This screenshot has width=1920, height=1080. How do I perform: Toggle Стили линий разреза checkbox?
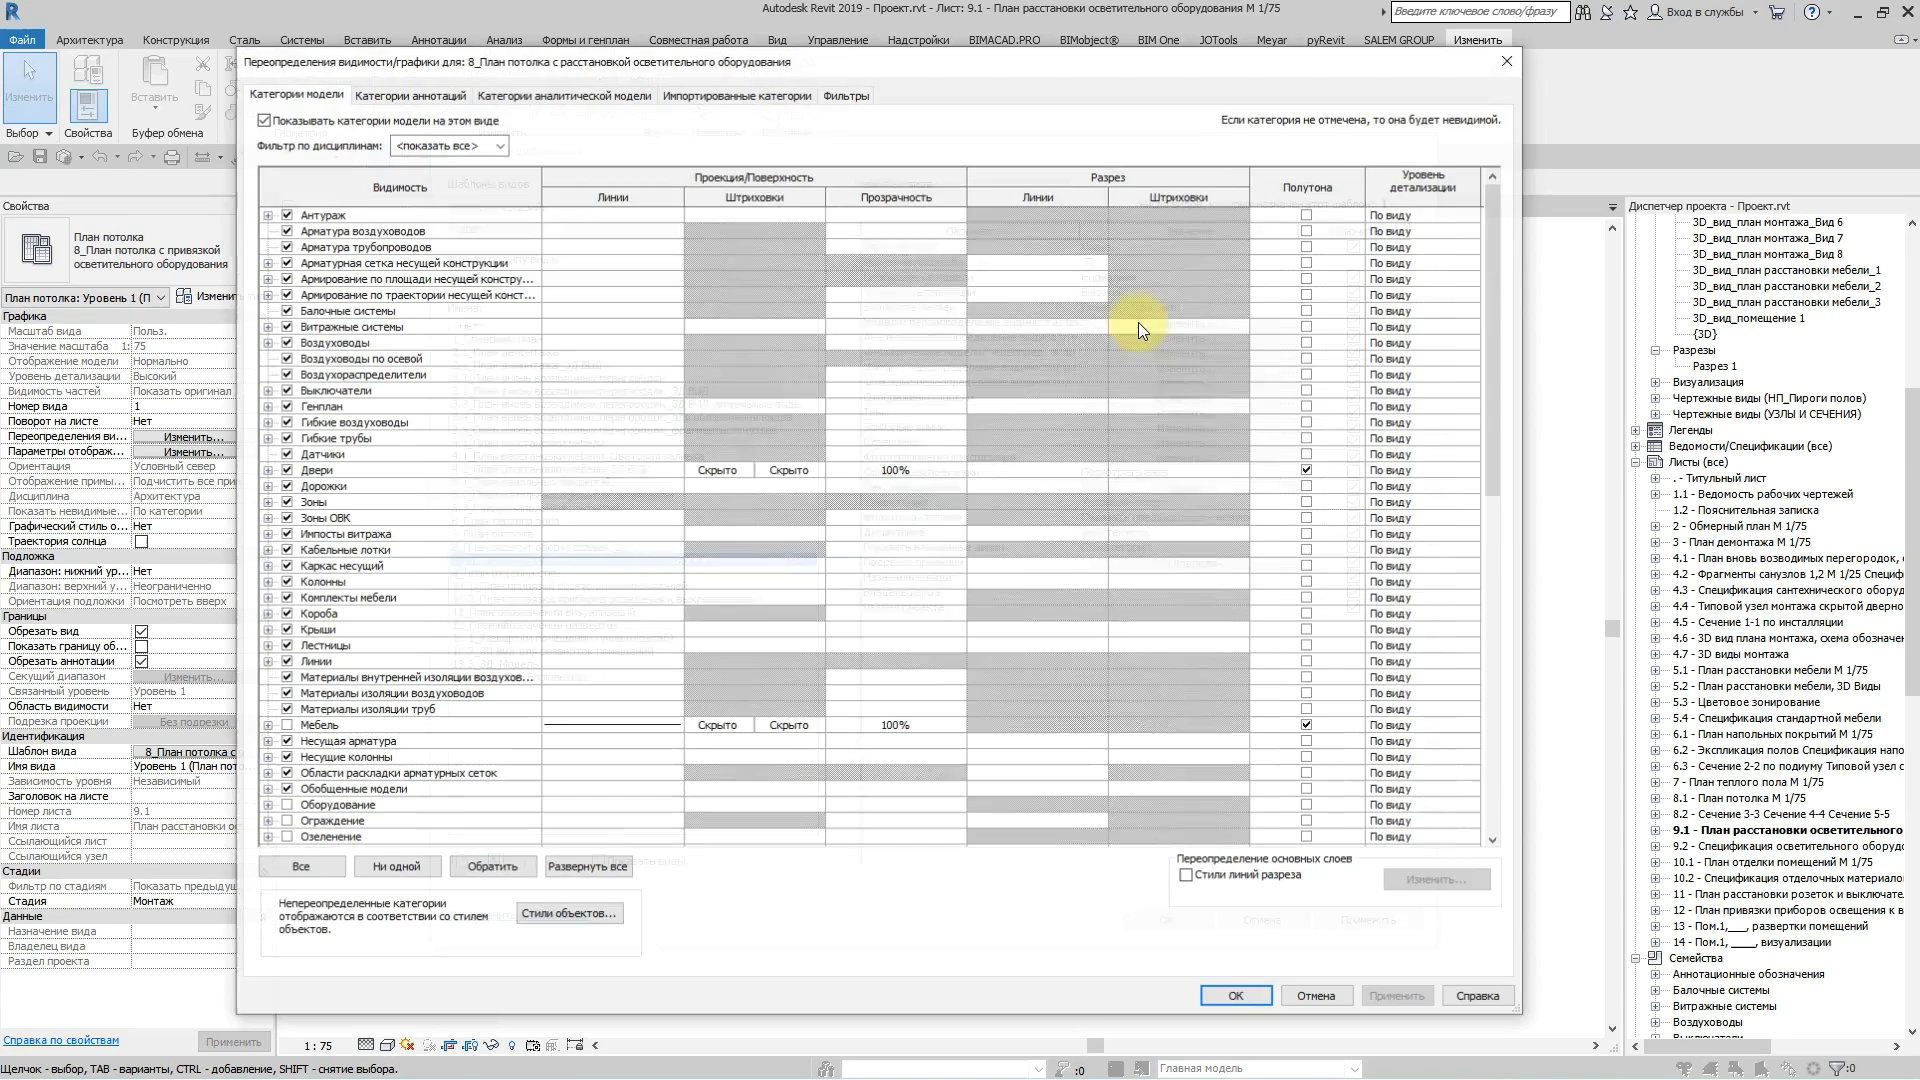1186,875
